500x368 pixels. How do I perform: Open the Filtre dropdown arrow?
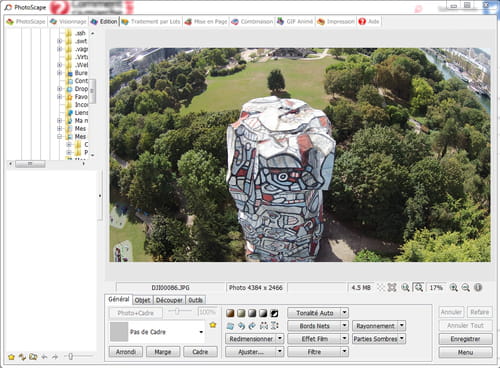click(345, 352)
